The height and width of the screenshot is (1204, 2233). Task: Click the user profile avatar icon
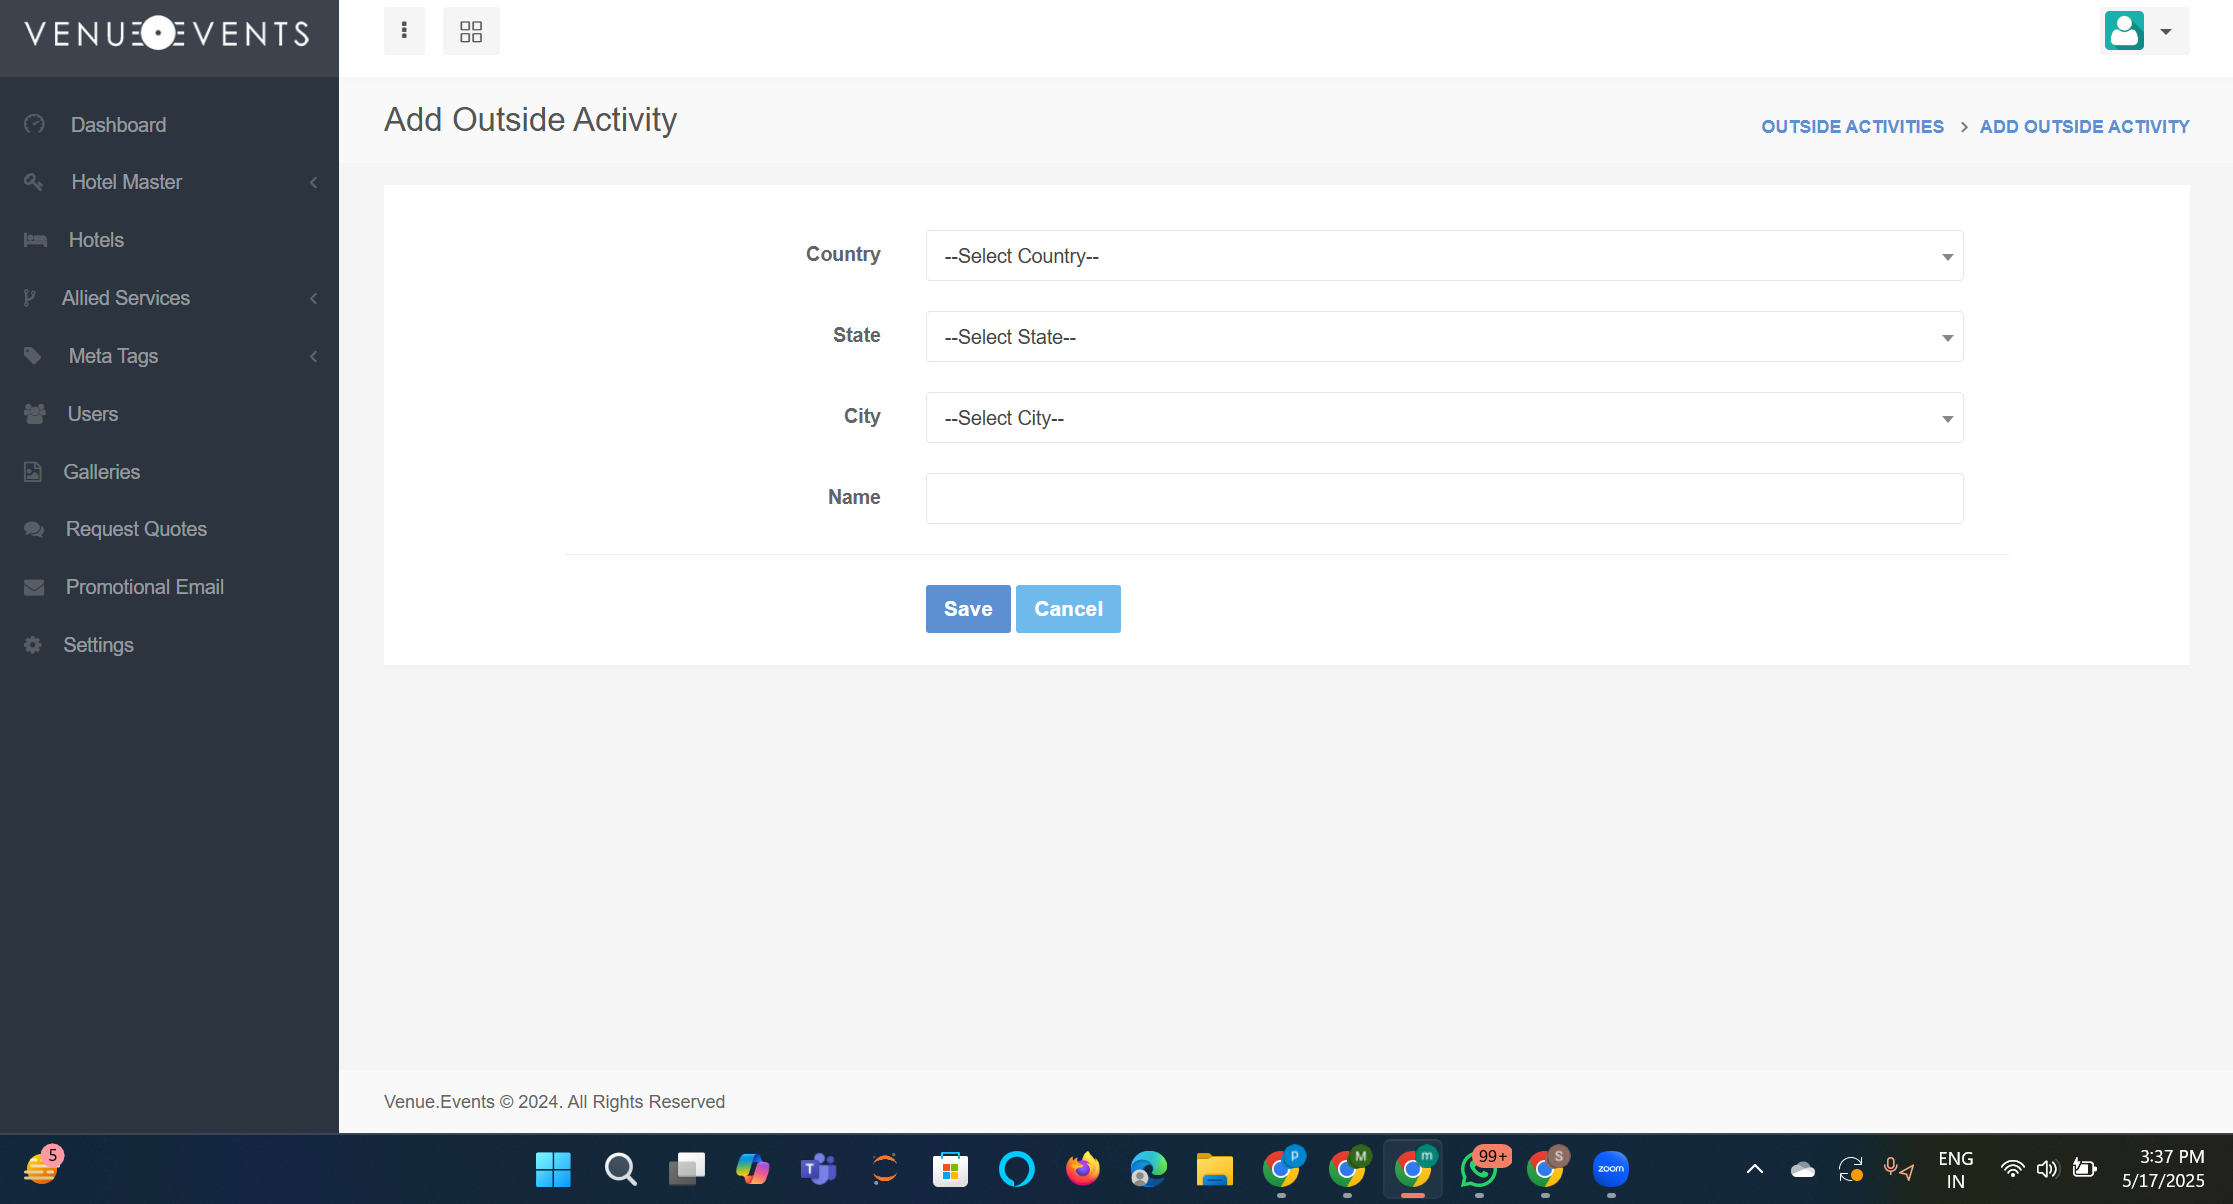pyautogui.click(x=2124, y=31)
